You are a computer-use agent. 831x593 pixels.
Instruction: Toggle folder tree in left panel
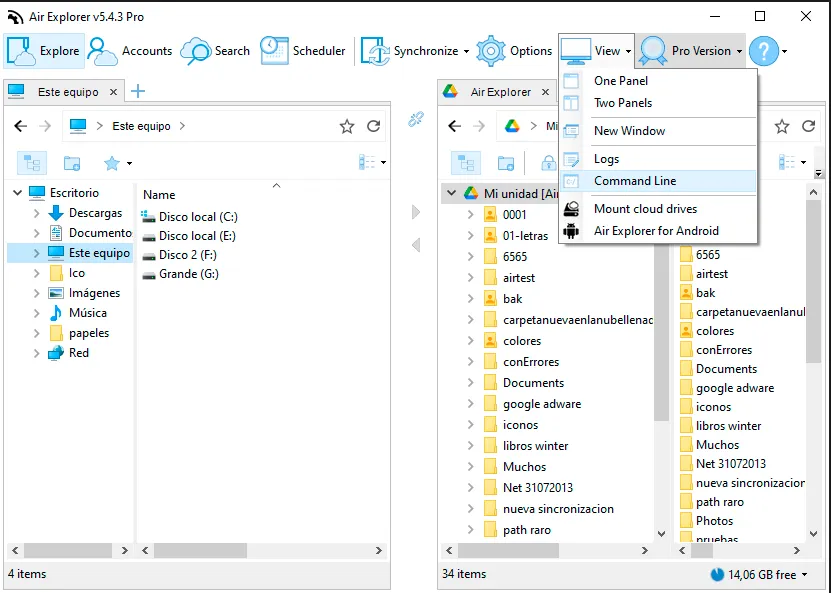click(32, 163)
